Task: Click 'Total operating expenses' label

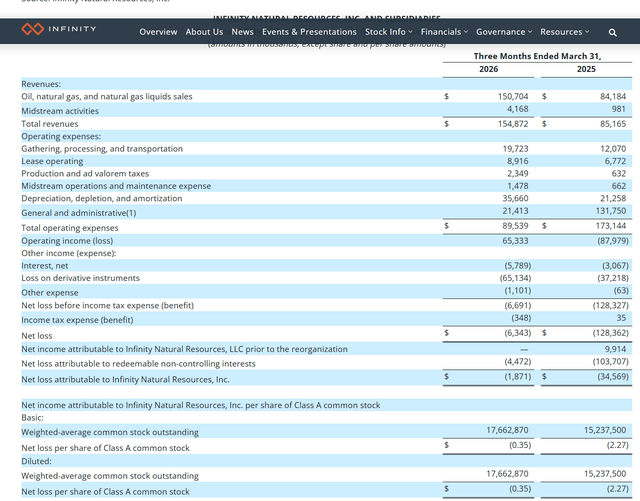Action: (x=70, y=228)
